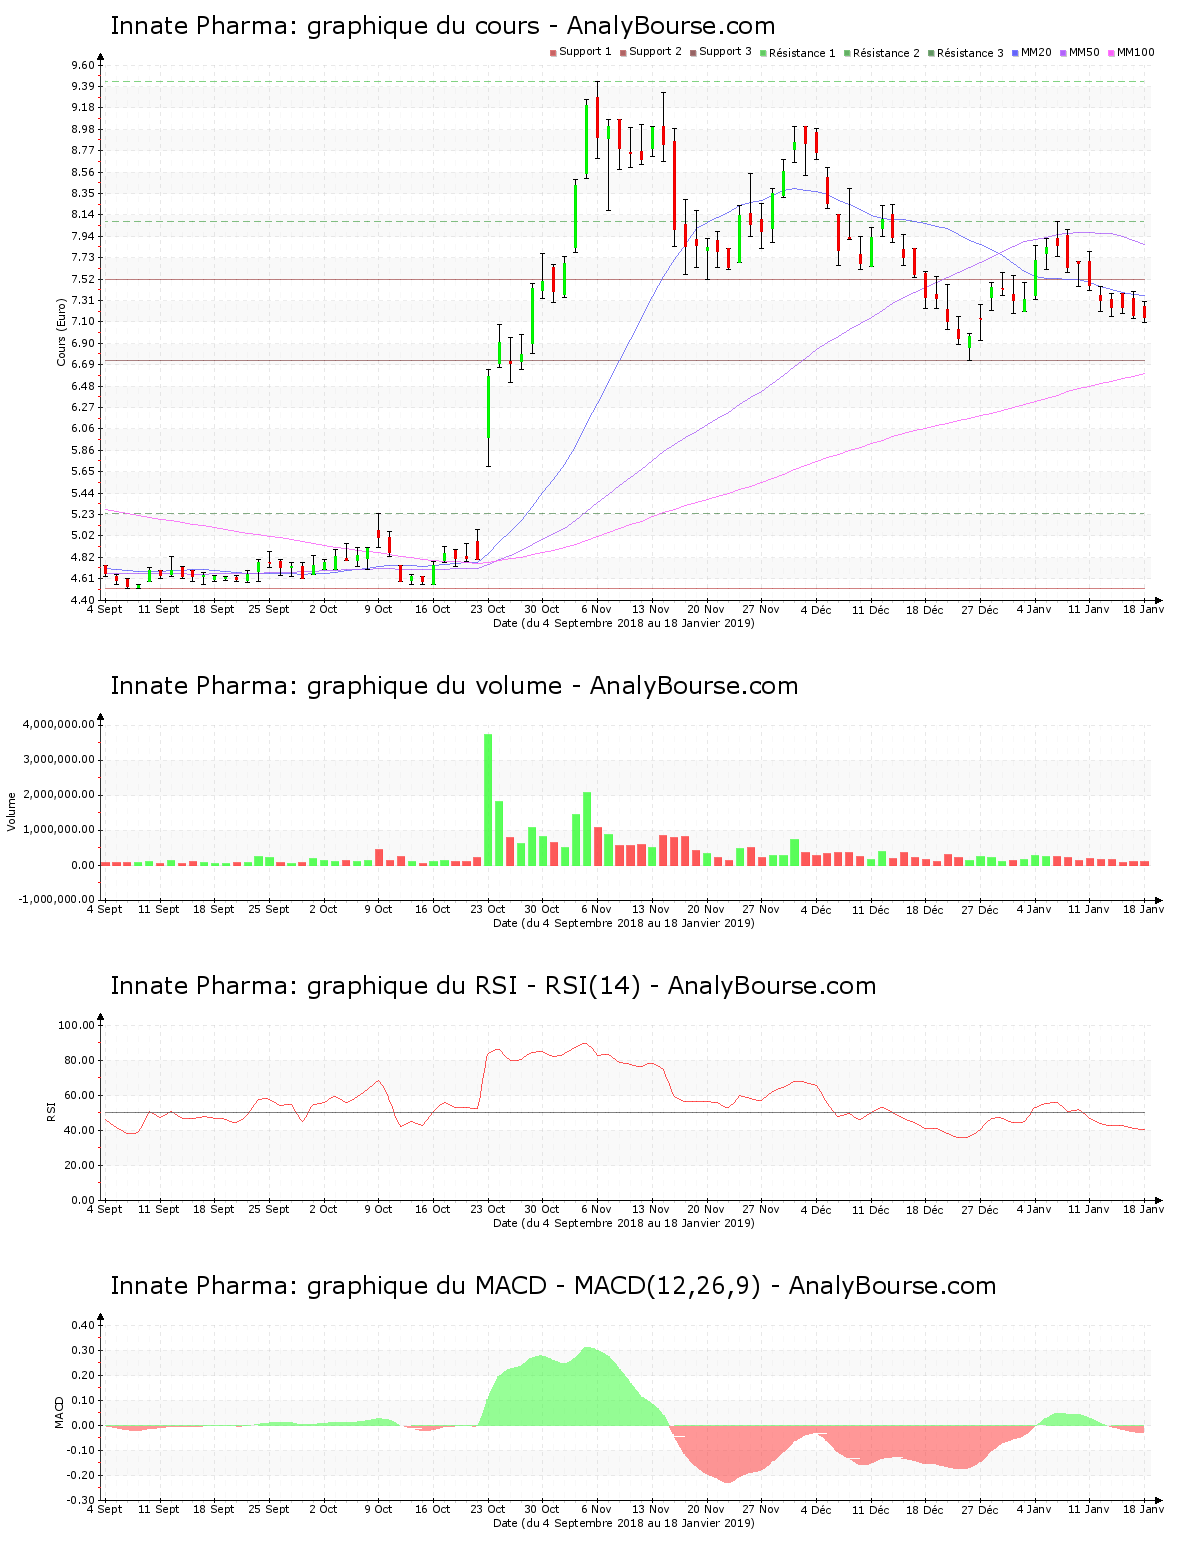
Task: Click the date range caption under MACD chart
Action: [624, 1523]
